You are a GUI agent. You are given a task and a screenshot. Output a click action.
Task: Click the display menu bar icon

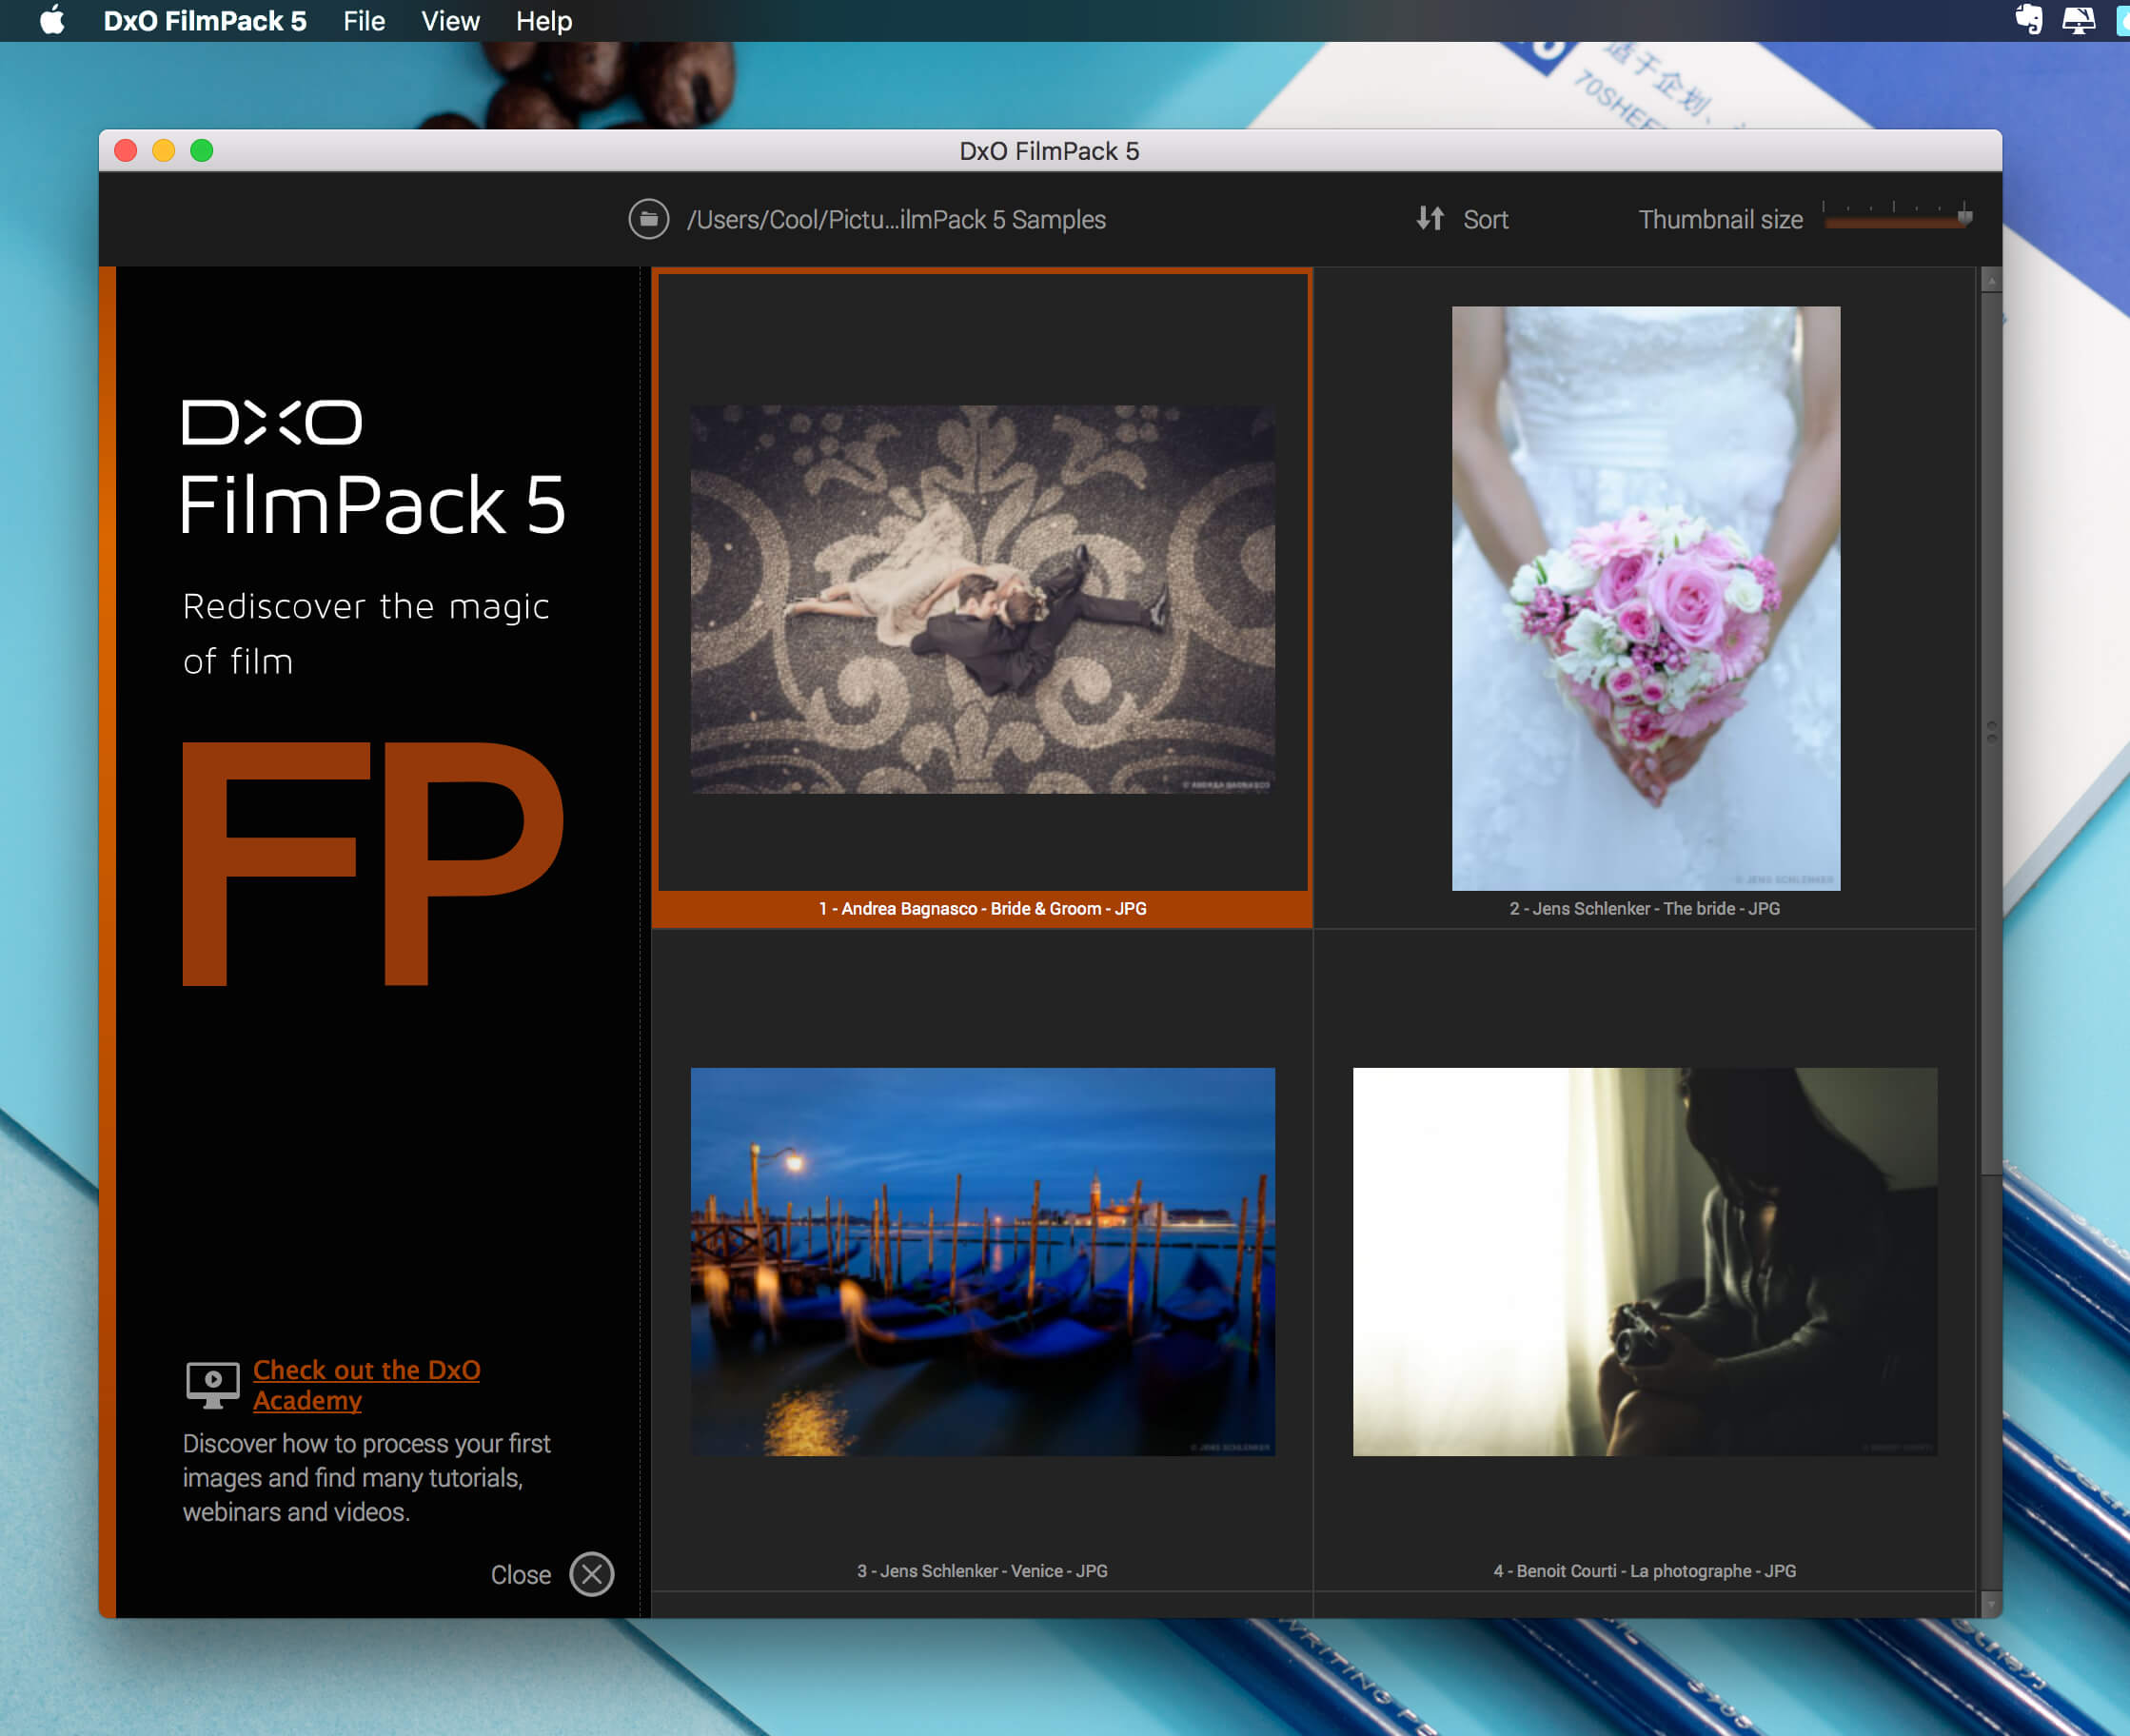click(2078, 20)
